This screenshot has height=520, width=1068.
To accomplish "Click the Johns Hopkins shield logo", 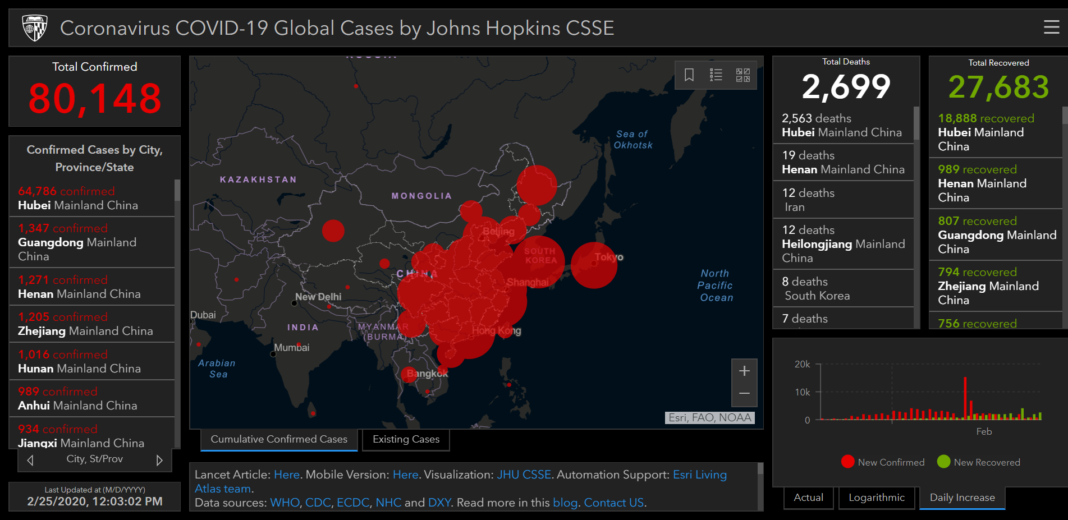I will pos(34,28).
